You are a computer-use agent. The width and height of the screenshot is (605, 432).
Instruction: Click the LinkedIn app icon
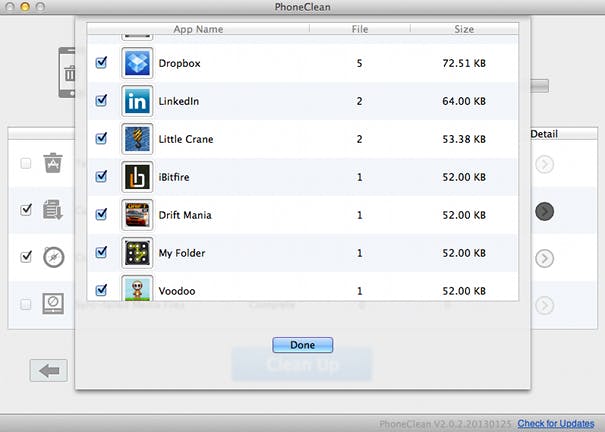137,101
